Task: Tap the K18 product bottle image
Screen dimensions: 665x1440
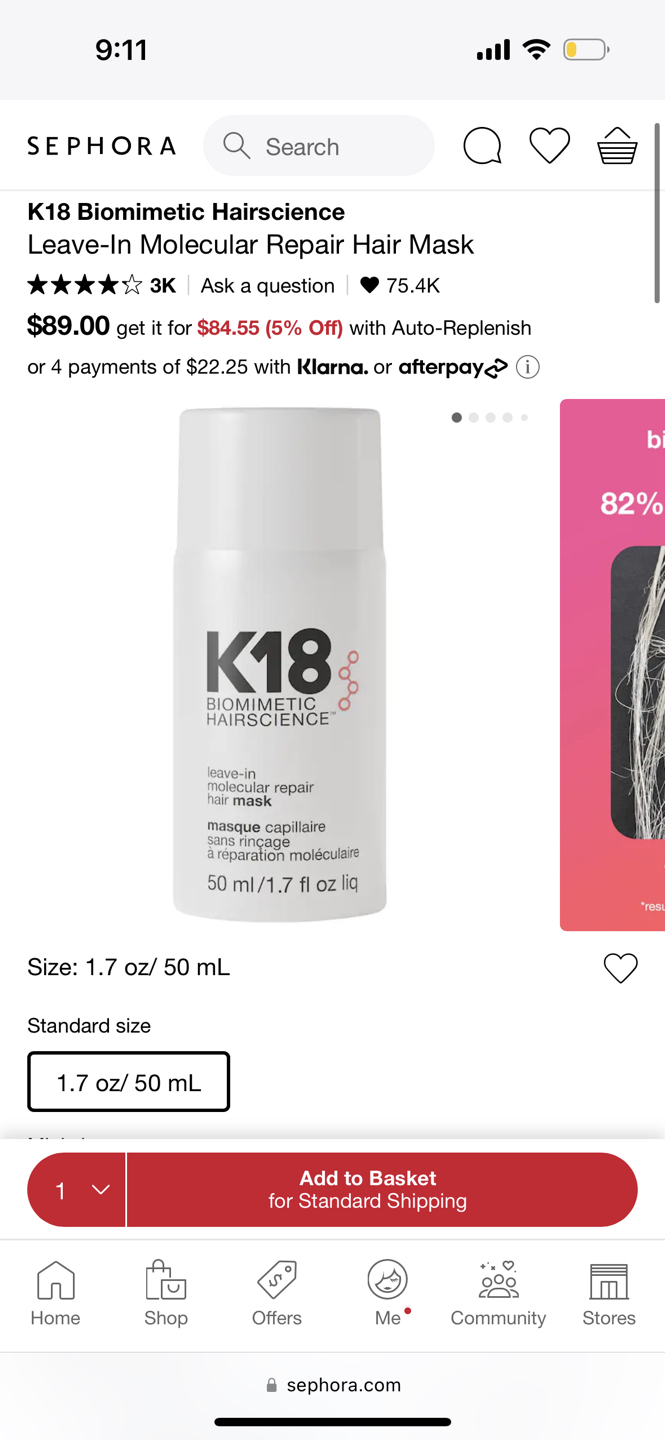Action: point(280,664)
